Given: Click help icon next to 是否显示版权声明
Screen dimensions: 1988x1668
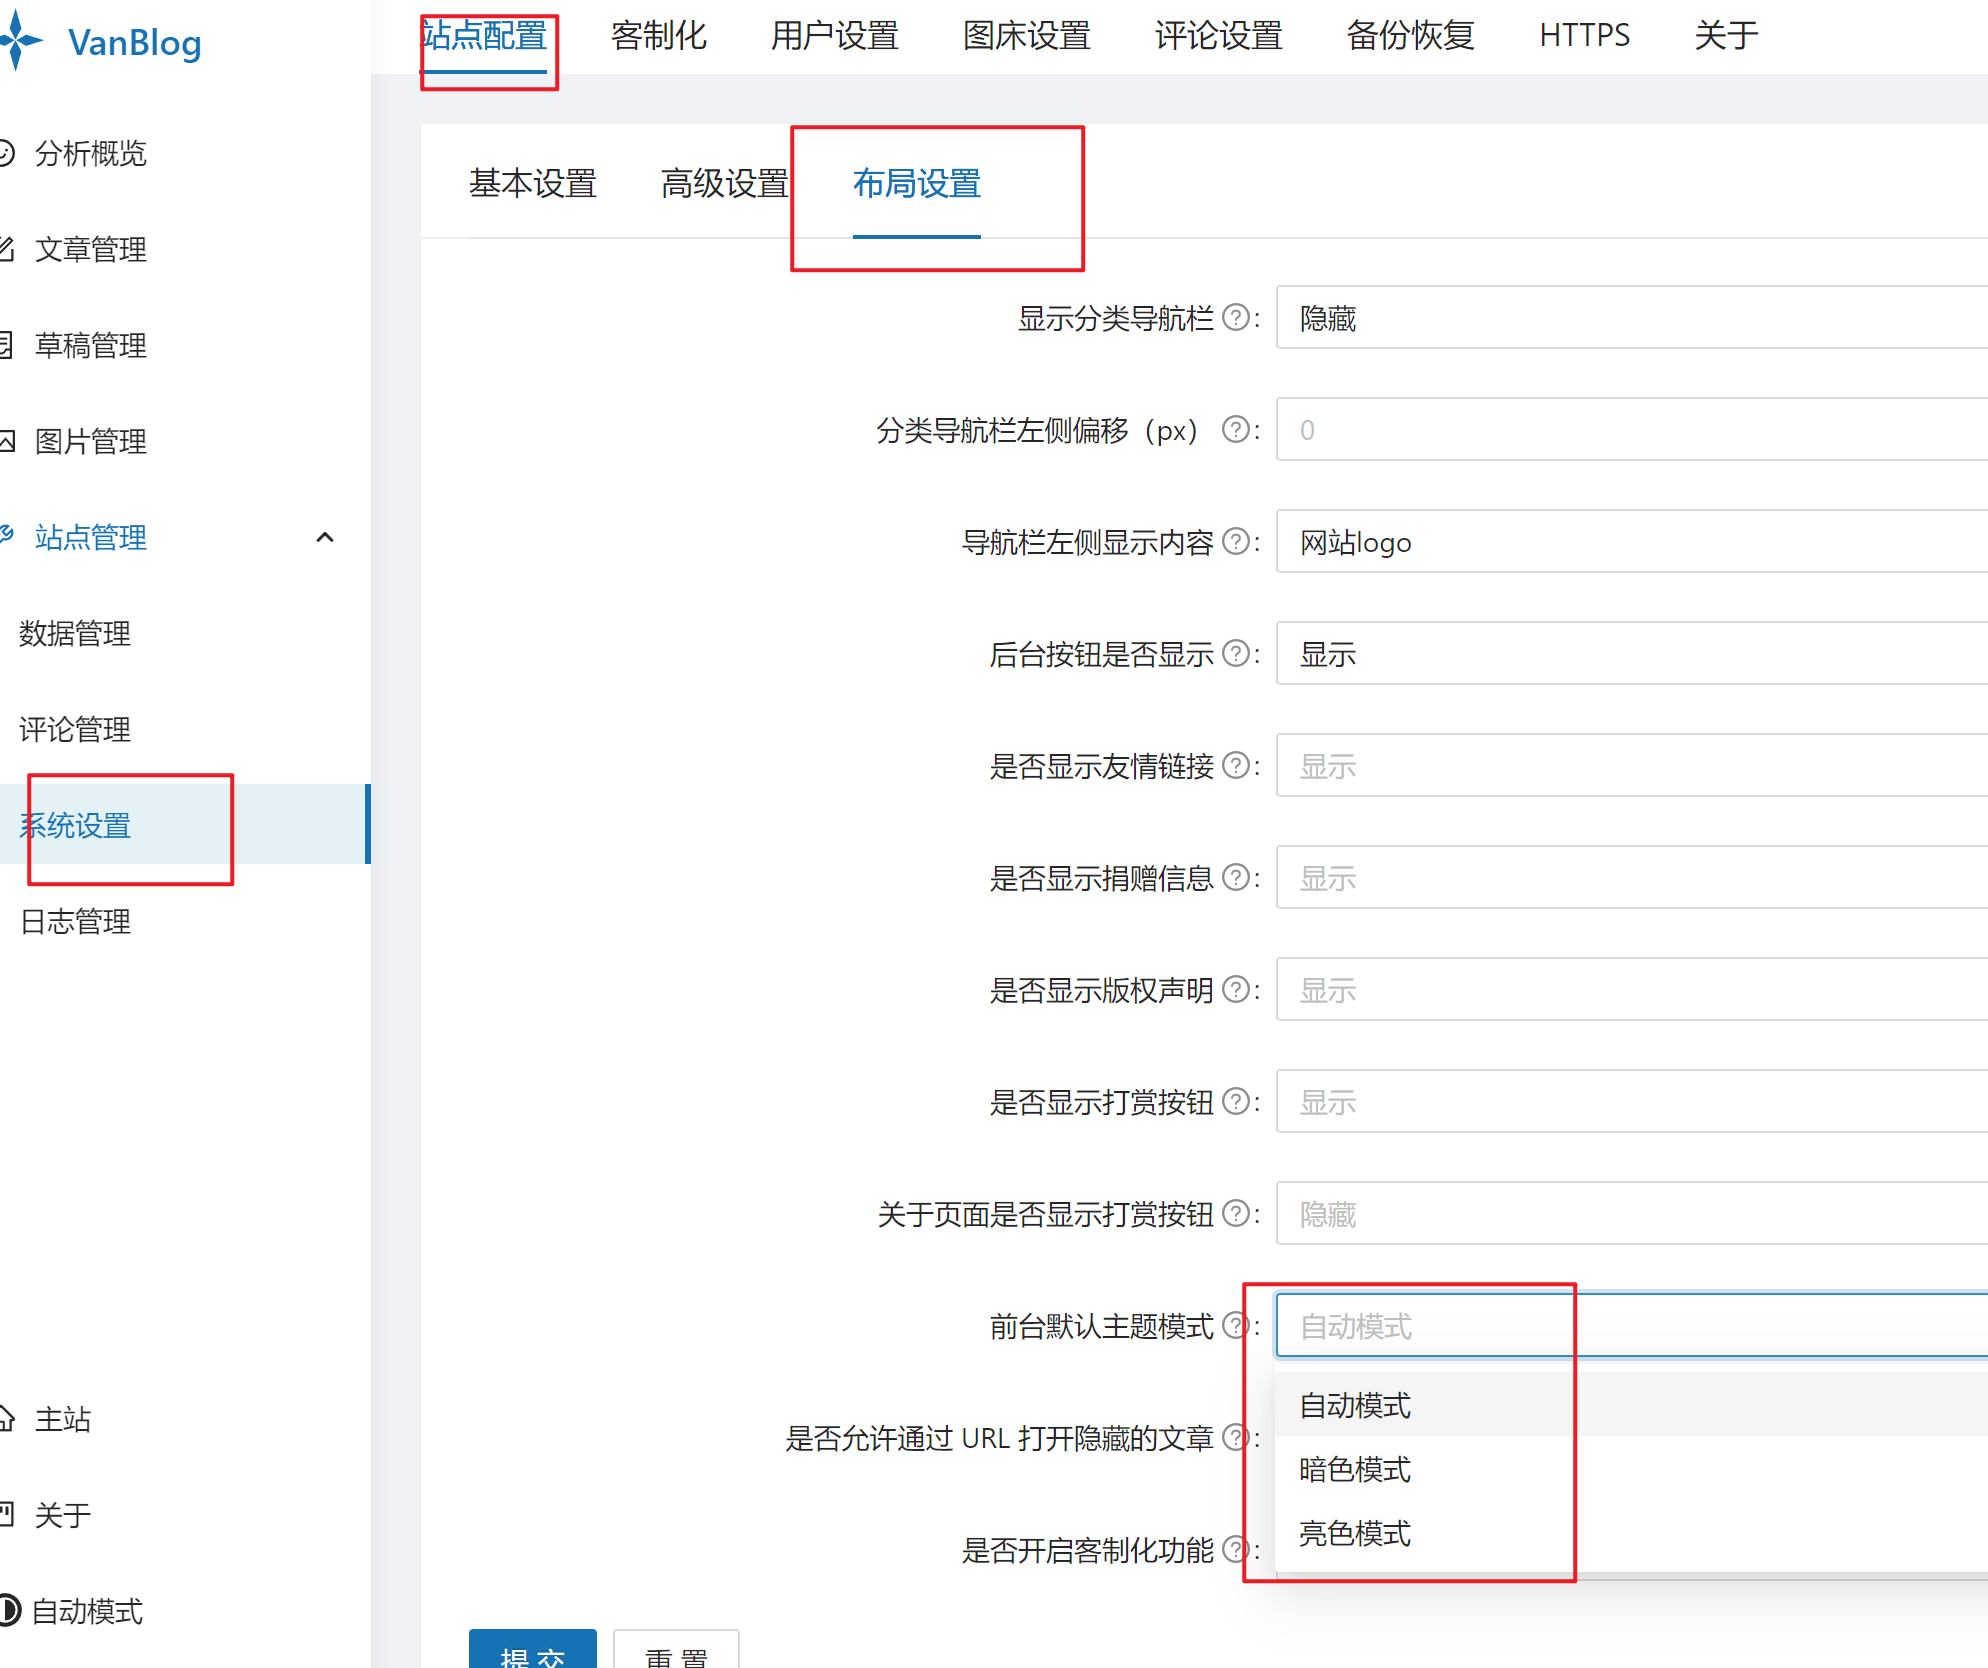Looking at the screenshot, I should [x=1236, y=989].
